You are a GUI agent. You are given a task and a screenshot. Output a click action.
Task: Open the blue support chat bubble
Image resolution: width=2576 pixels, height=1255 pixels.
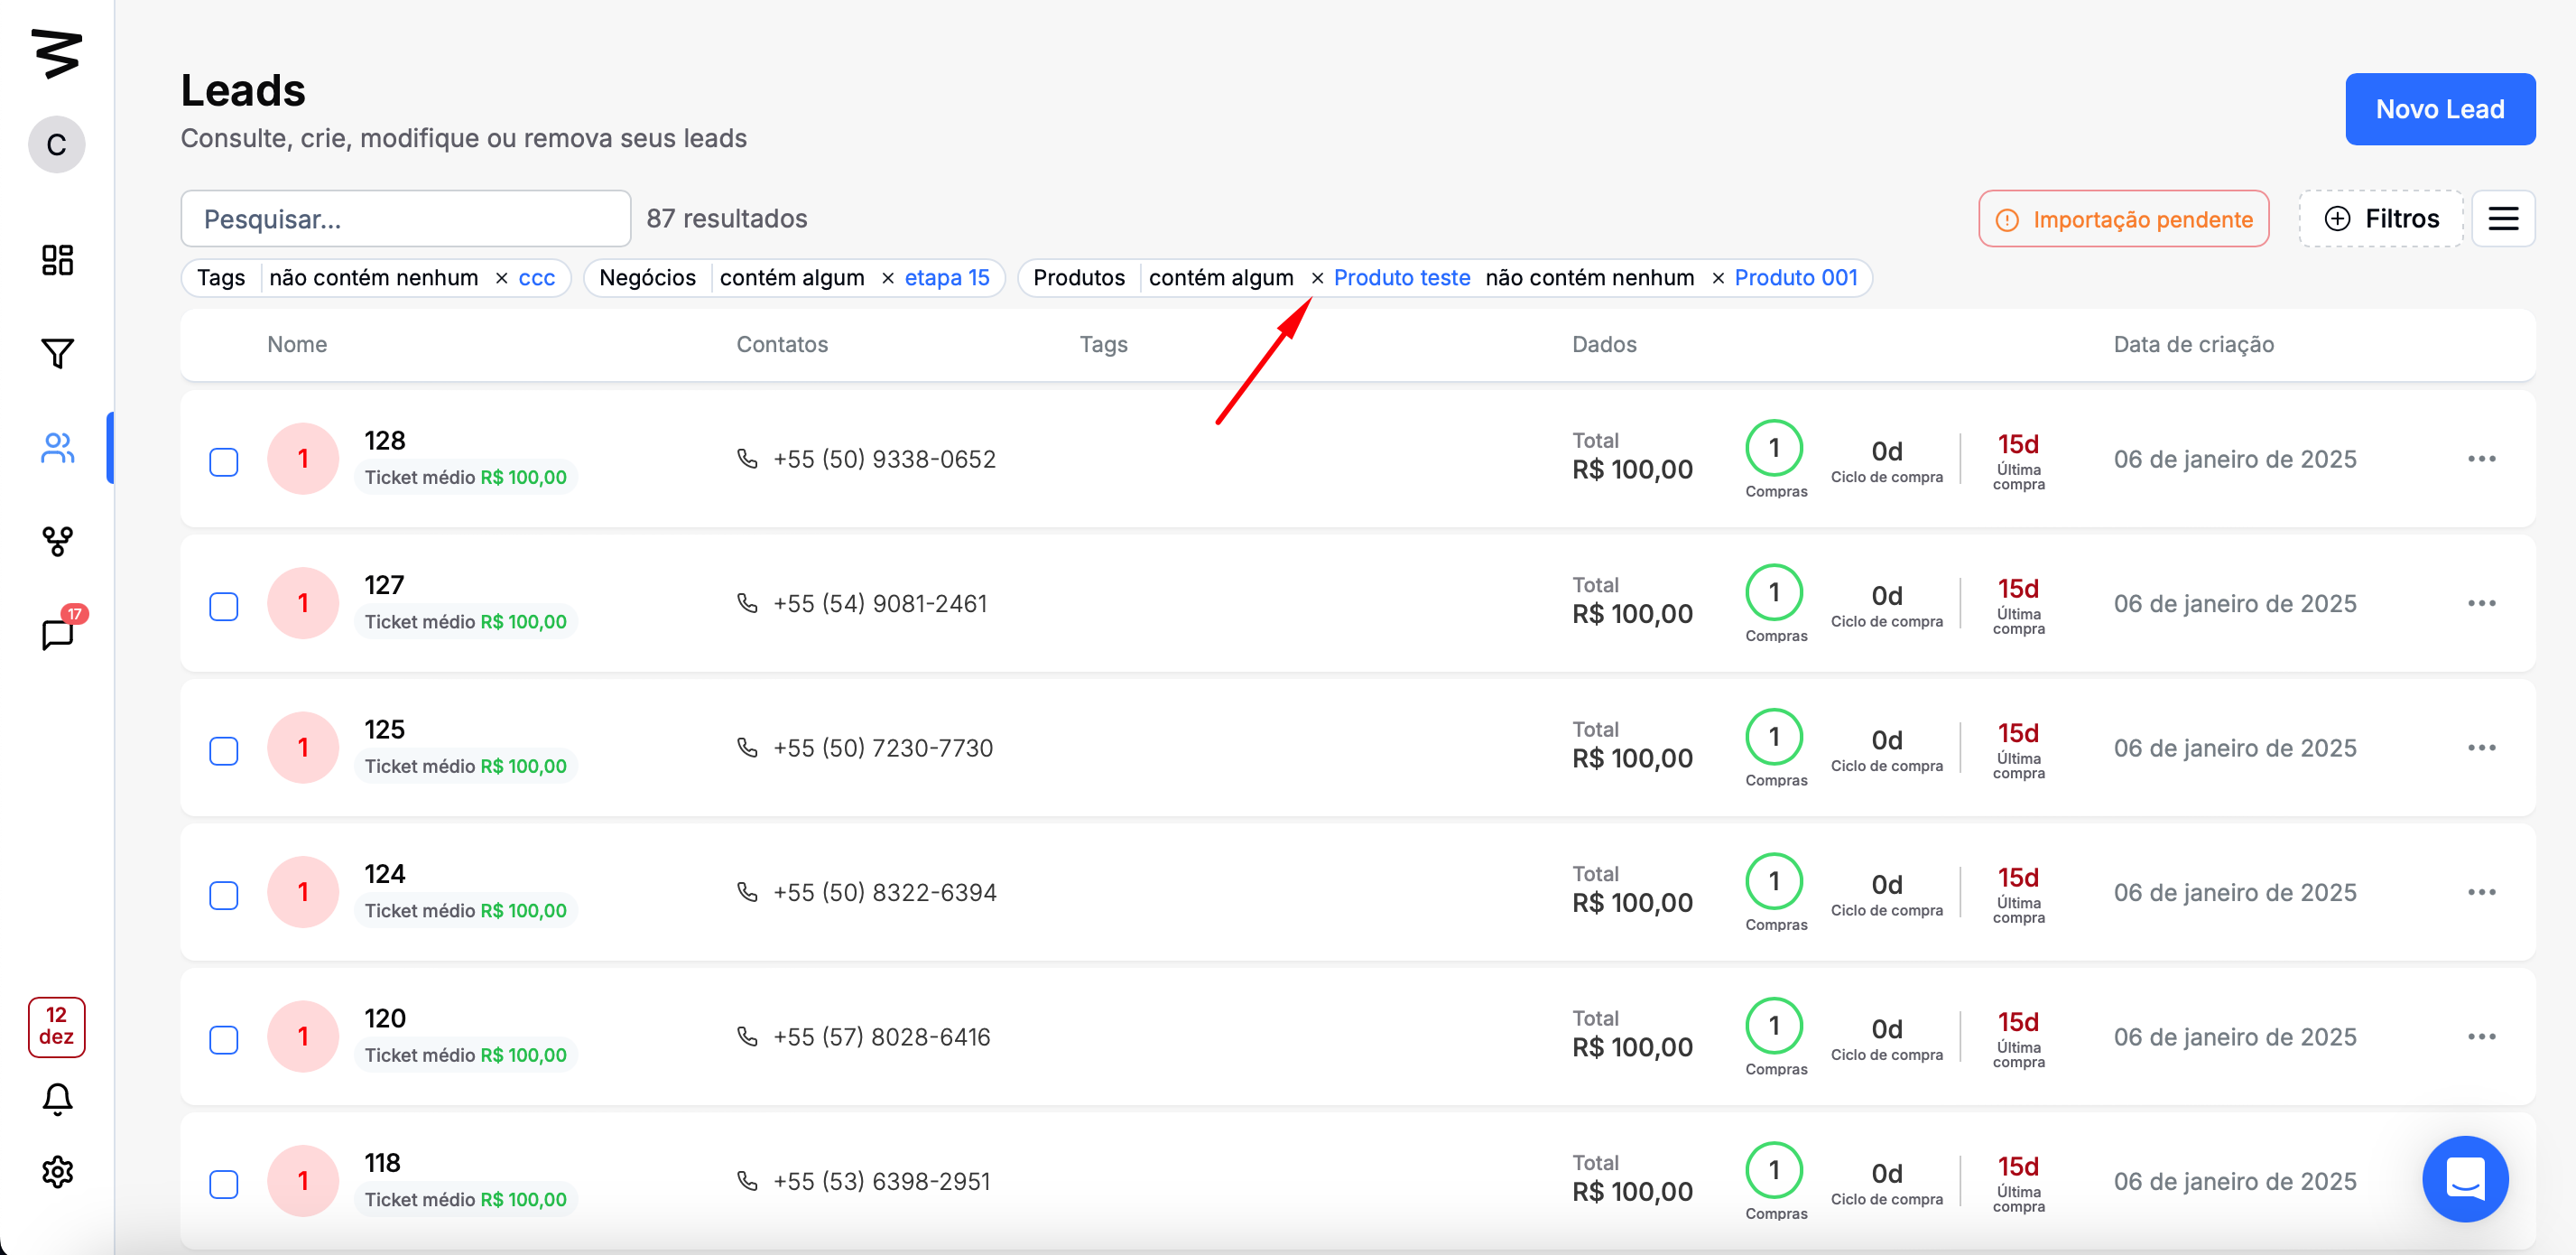point(2464,1178)
